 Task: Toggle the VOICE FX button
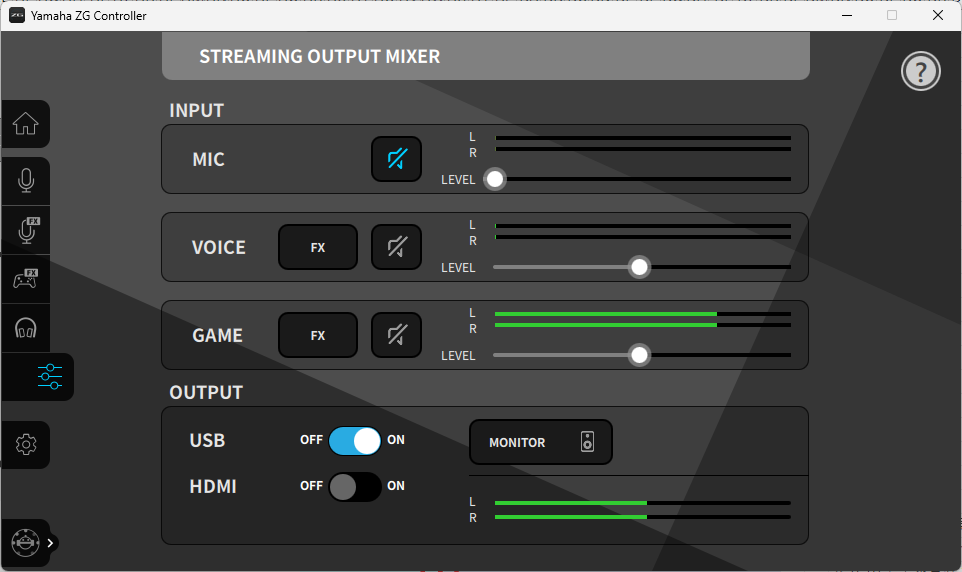pyautogui.click(x=317, y=247)
